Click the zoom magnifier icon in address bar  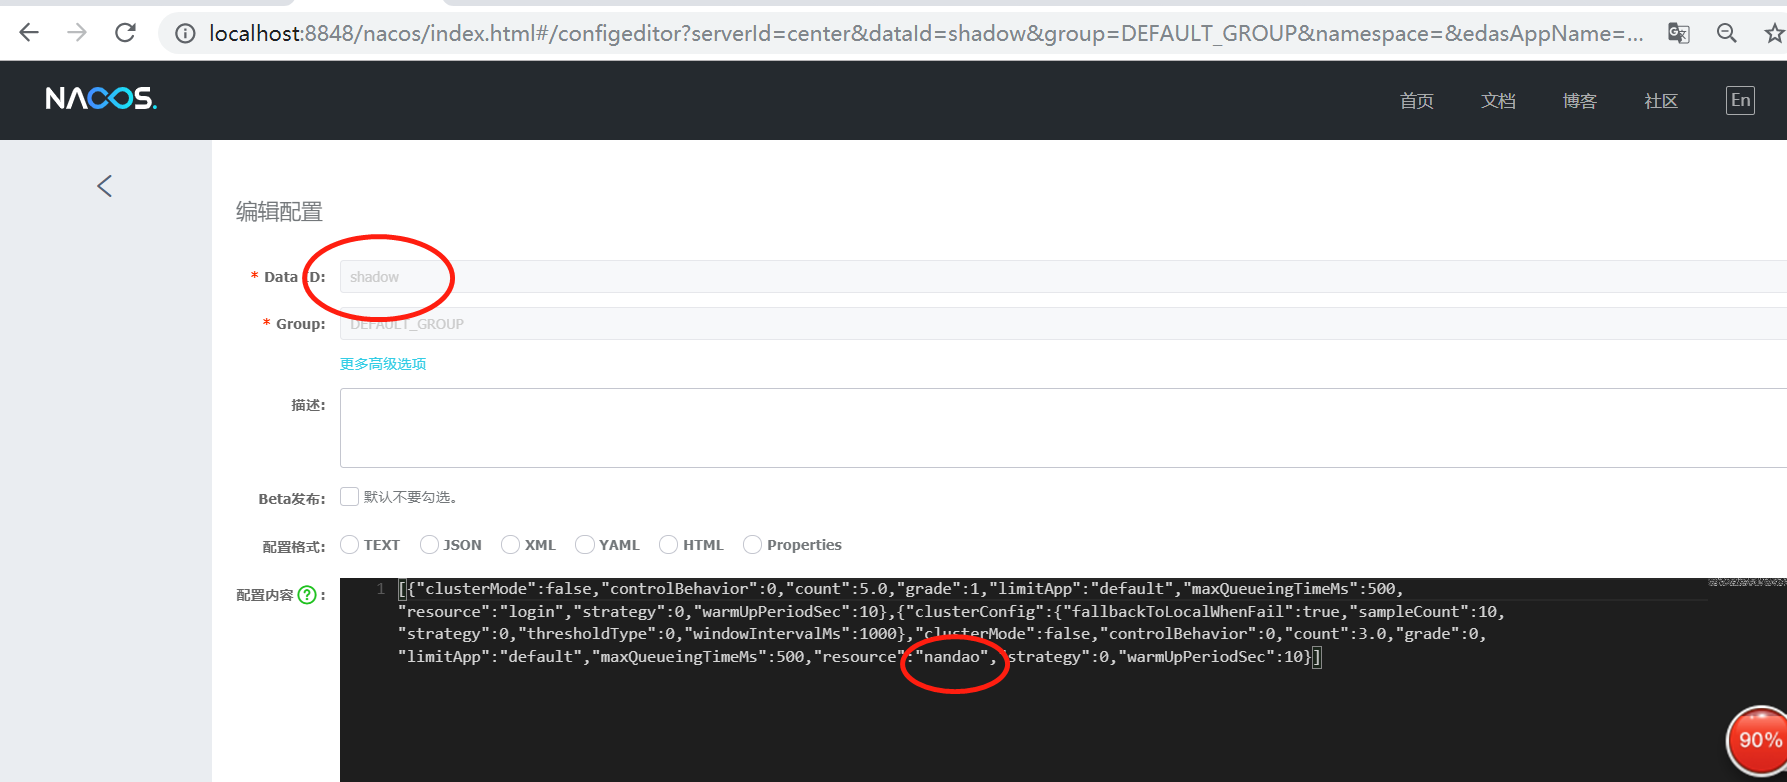click(x=1727, y=33)
